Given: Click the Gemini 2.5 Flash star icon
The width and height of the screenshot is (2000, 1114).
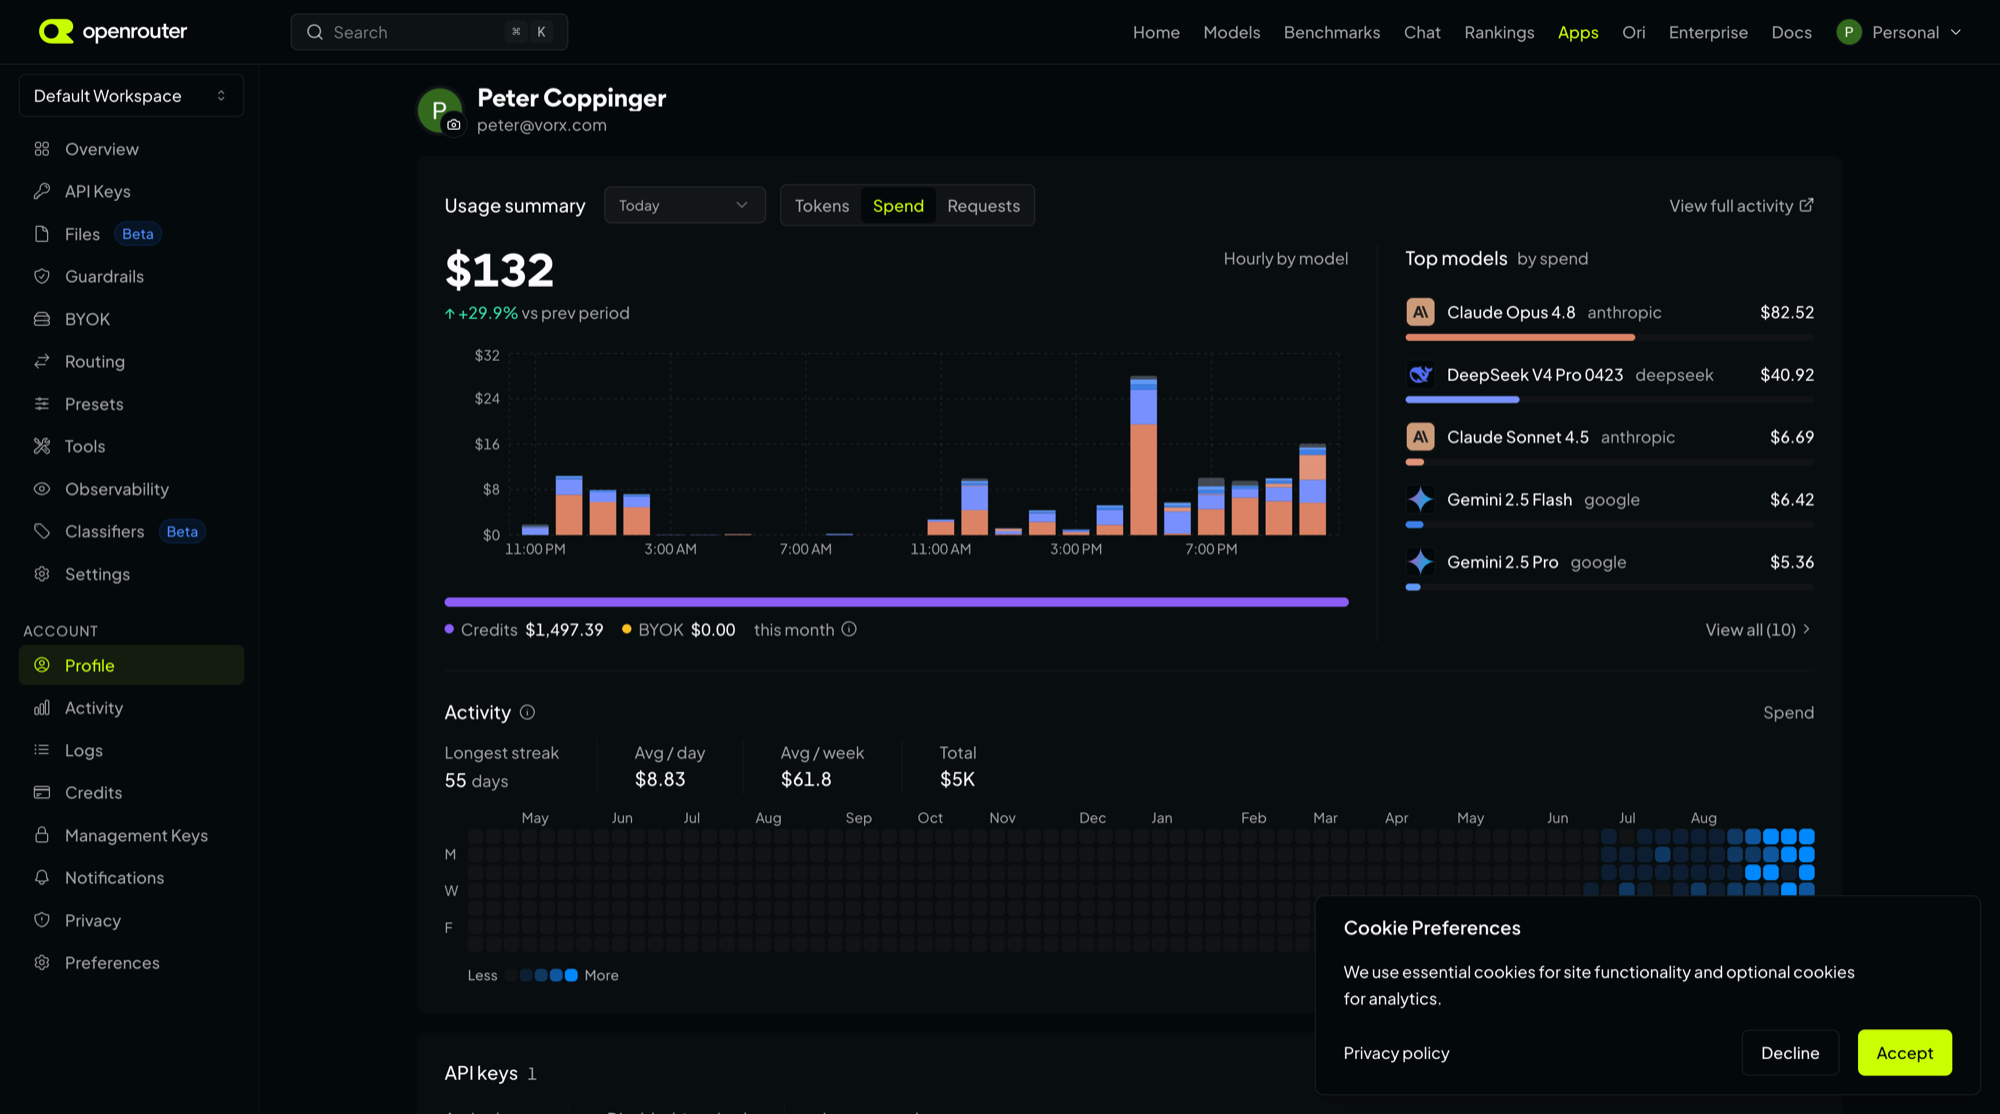Looking at the screenshot, I should (x=1420, y=499).
